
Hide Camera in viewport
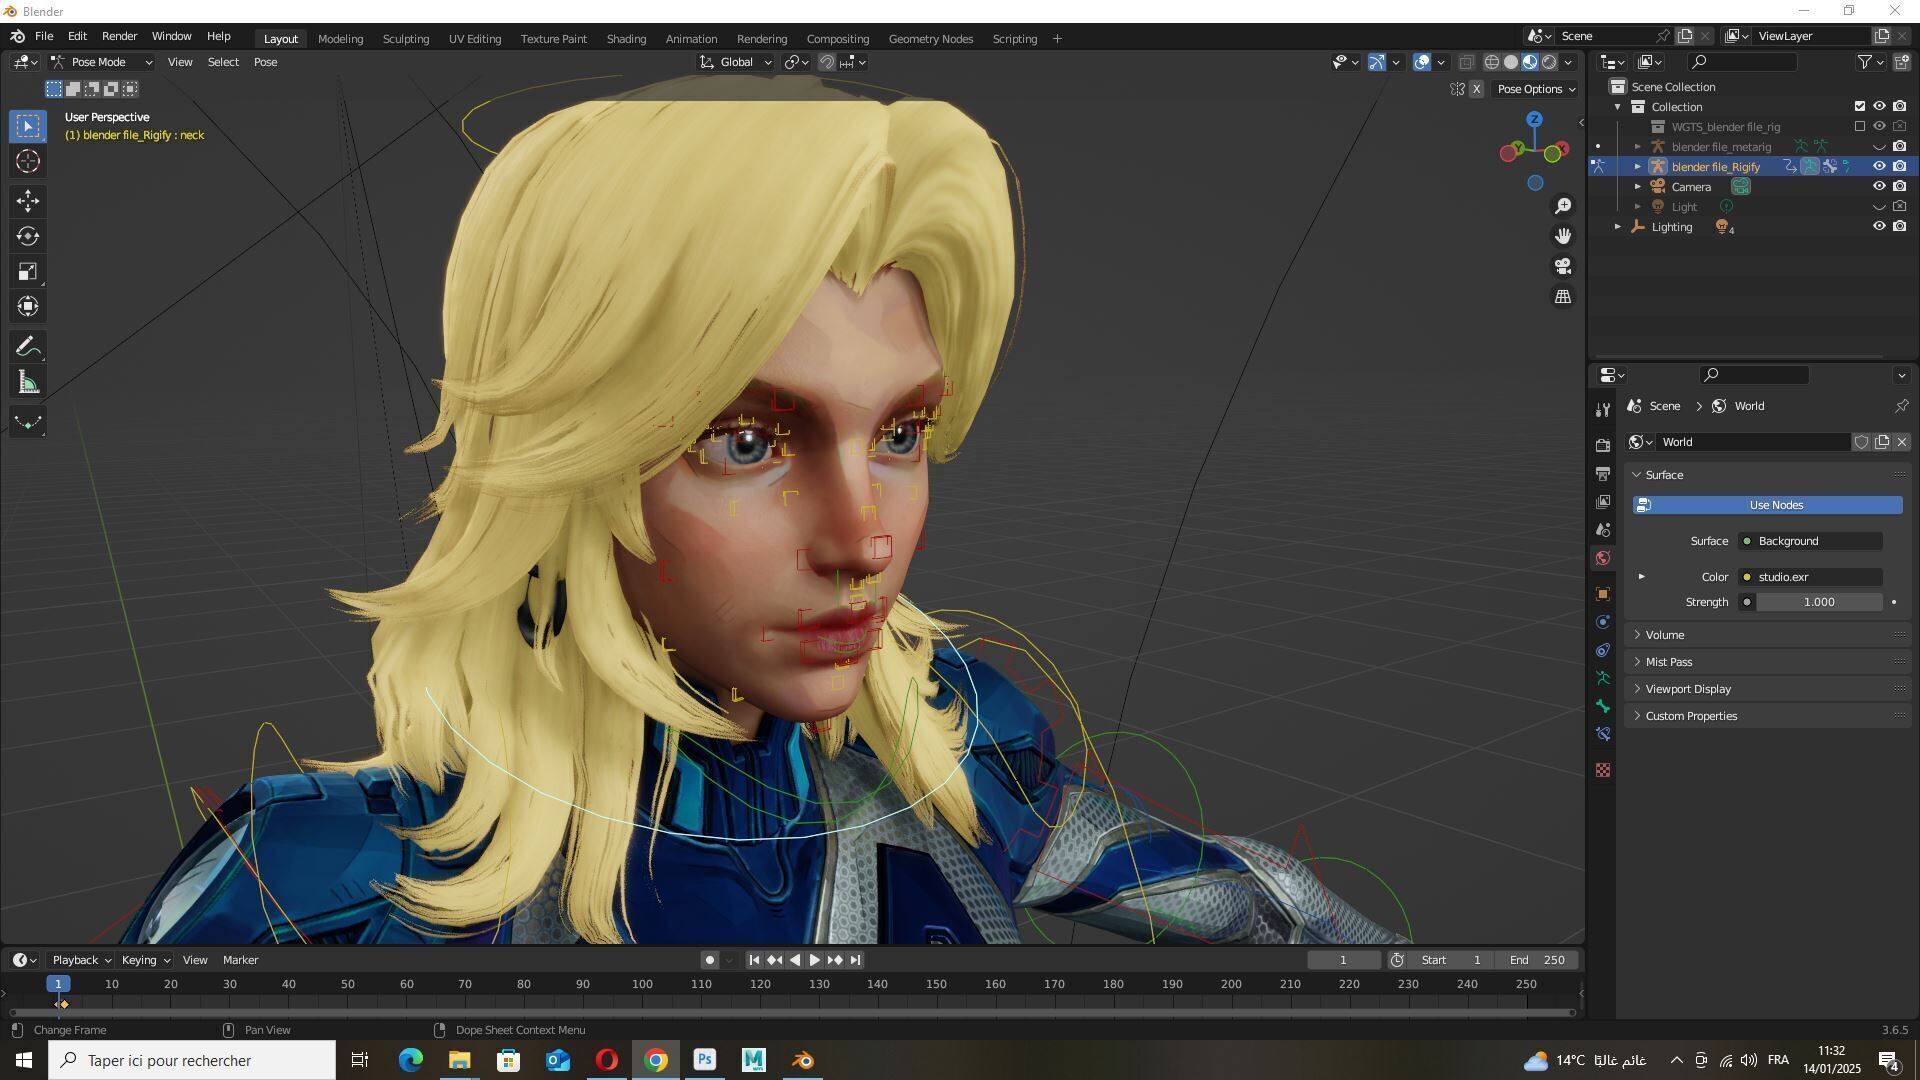click(1879, 186)
